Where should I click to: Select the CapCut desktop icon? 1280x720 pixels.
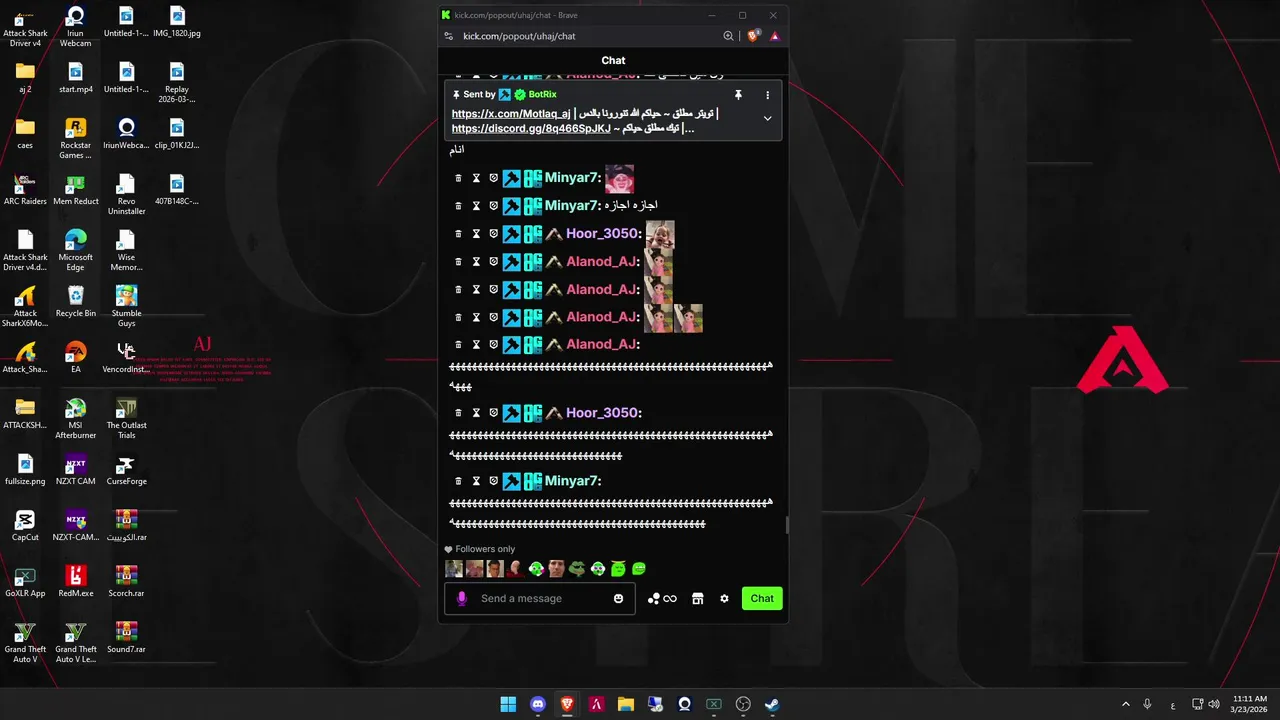(x=25, y=525)
